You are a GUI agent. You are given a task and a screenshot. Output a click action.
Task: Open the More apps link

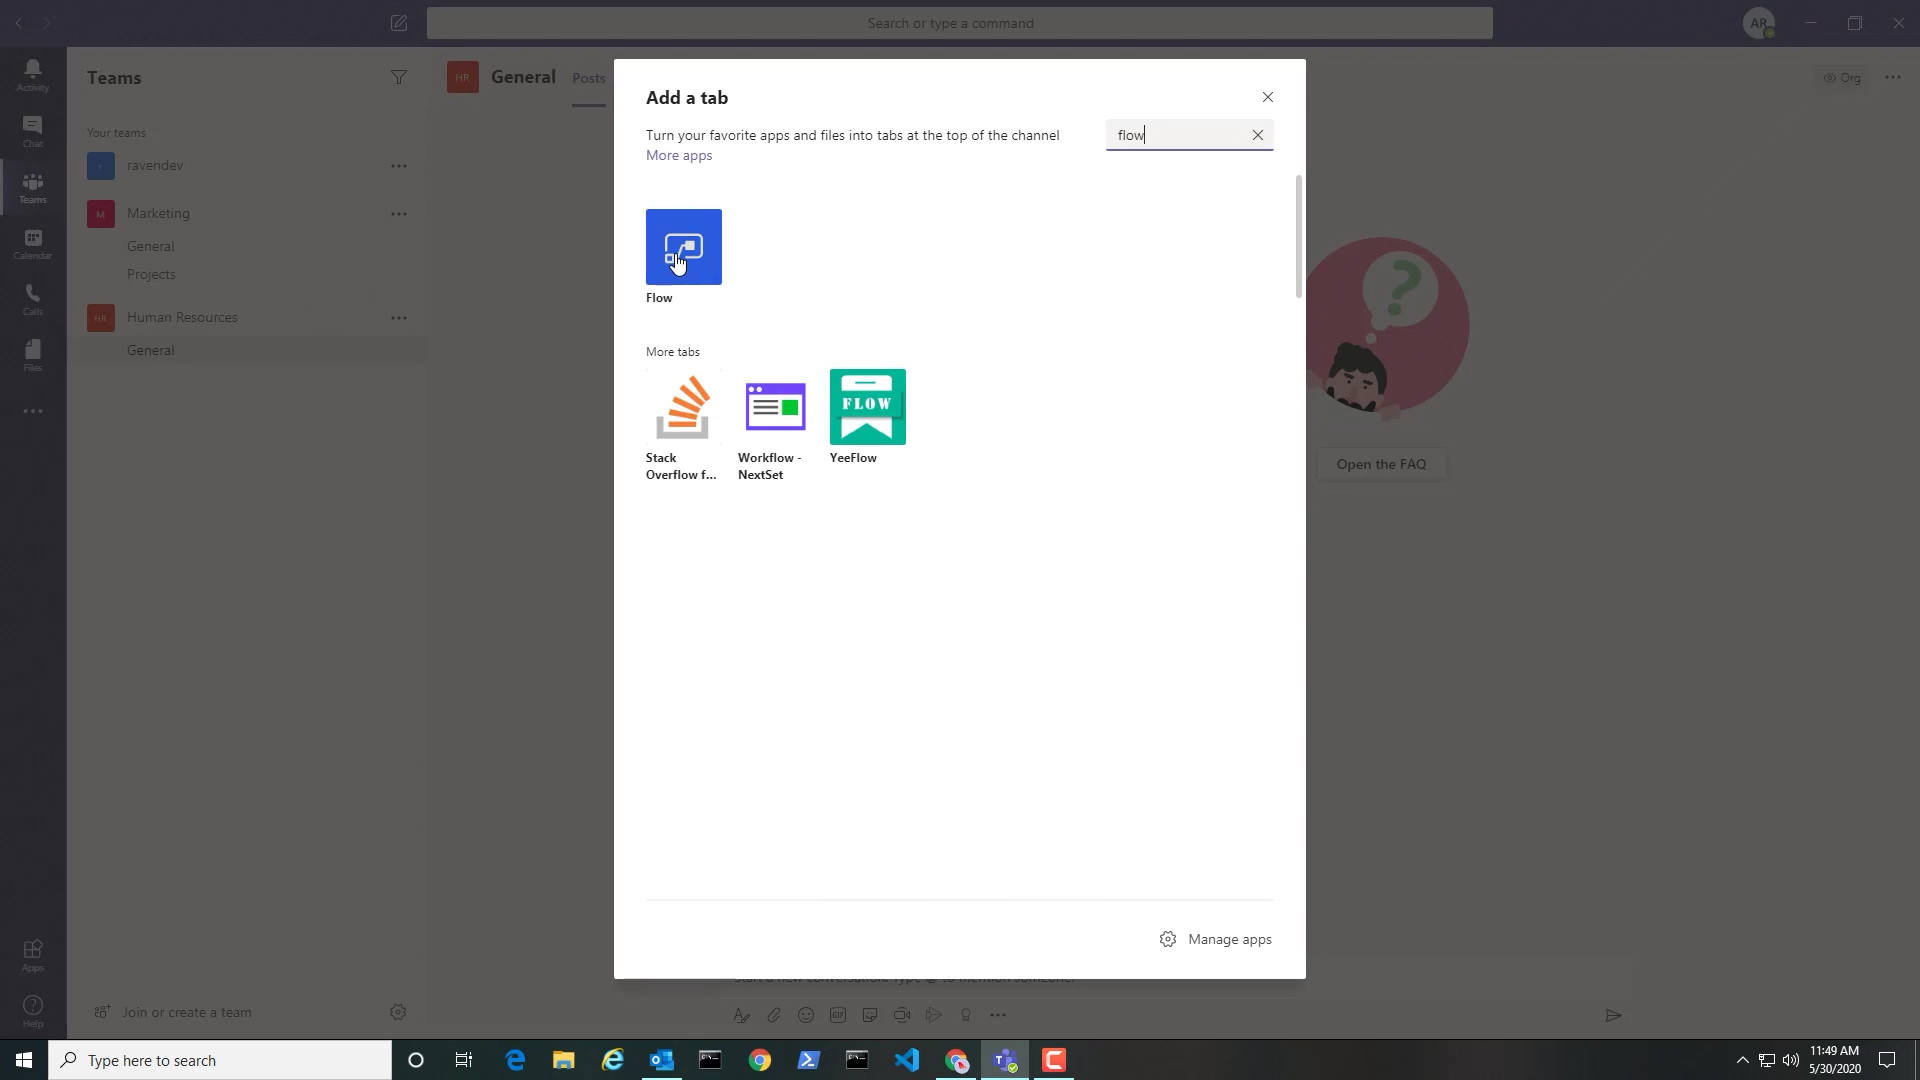point(679,155)
